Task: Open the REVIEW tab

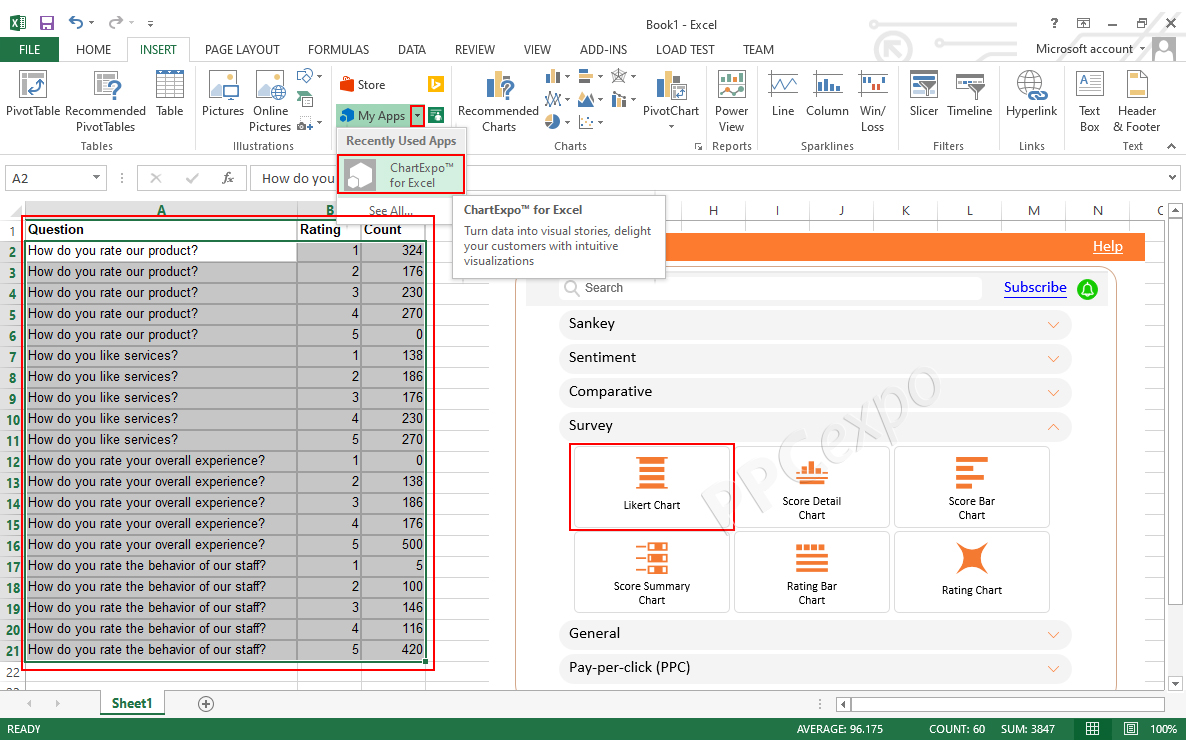Action: (x=474, y=49)
